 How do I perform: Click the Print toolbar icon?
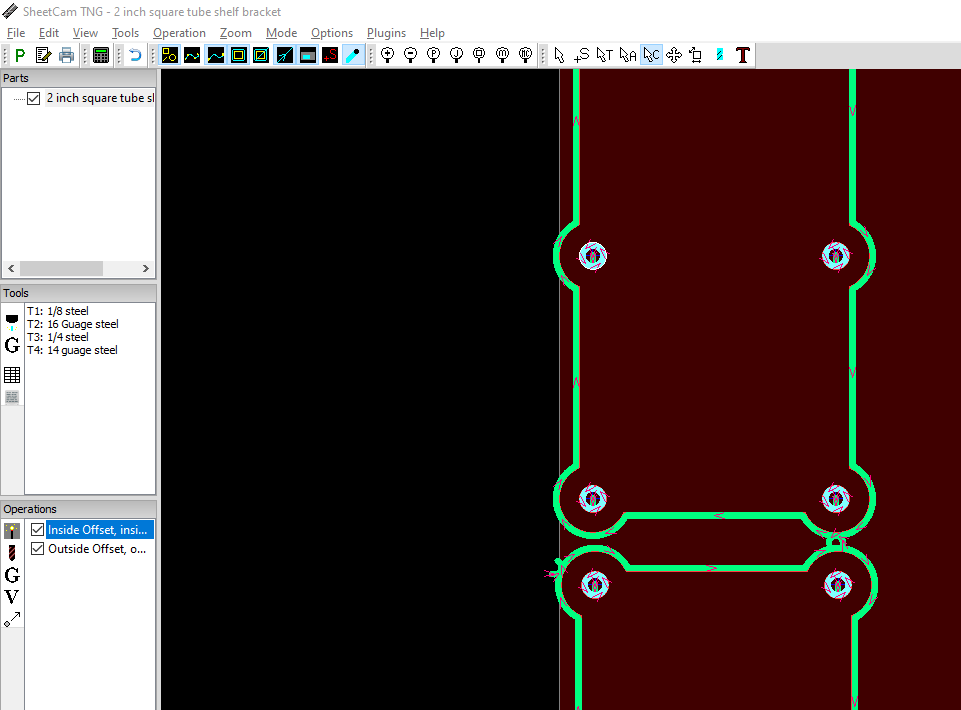(66, 55)
